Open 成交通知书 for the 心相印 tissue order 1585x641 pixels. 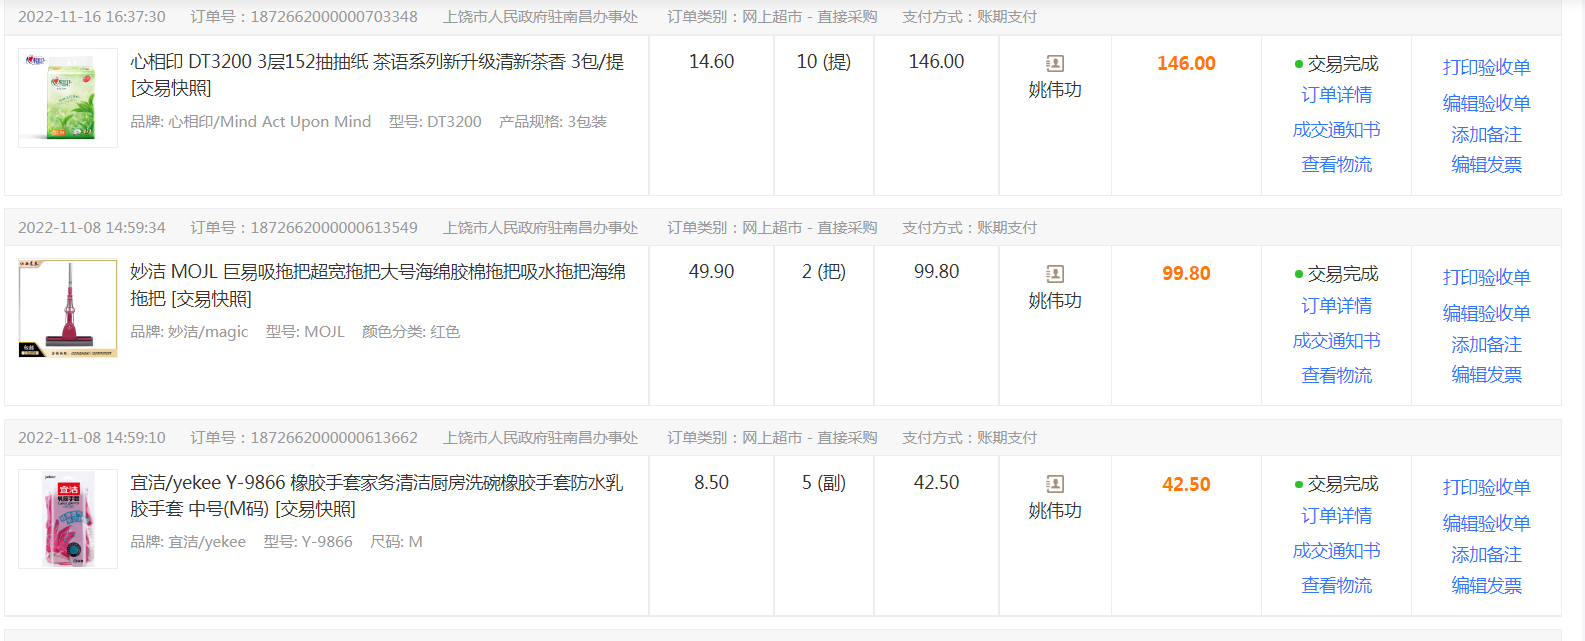pyautogui.click(x=1336, y=130)
